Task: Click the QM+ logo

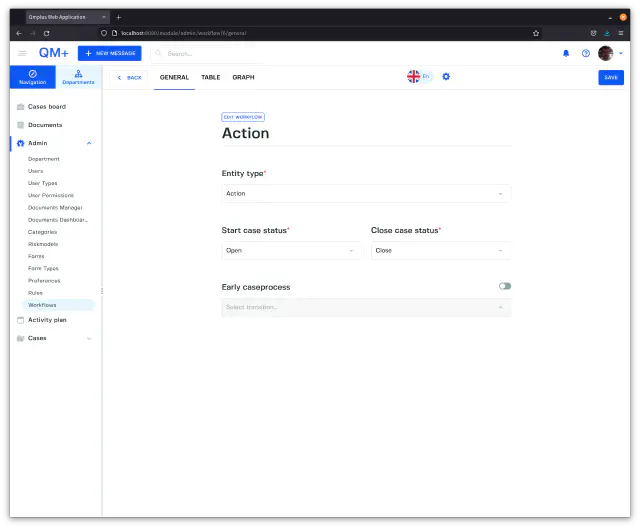Action: [53, 53]
